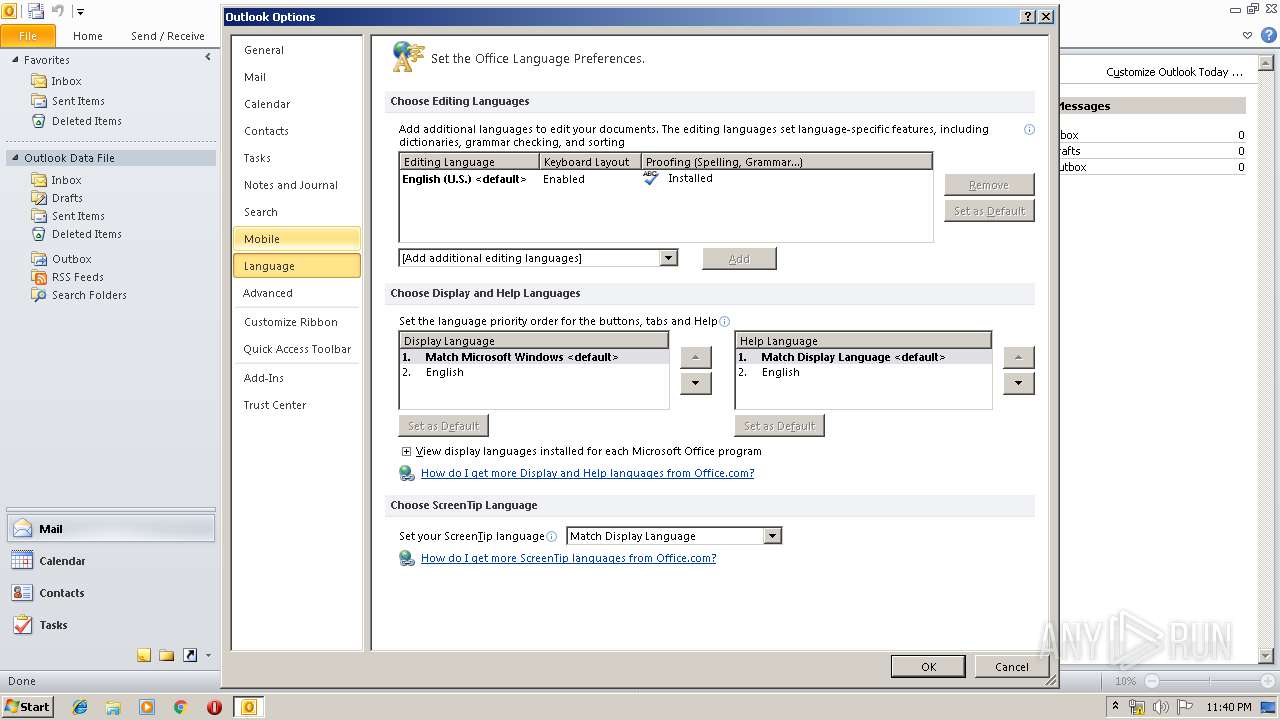The height and width of the screenshot is (720, 1280).
Task: Select English (U.S.) editing language row
Action: (666, 179)
